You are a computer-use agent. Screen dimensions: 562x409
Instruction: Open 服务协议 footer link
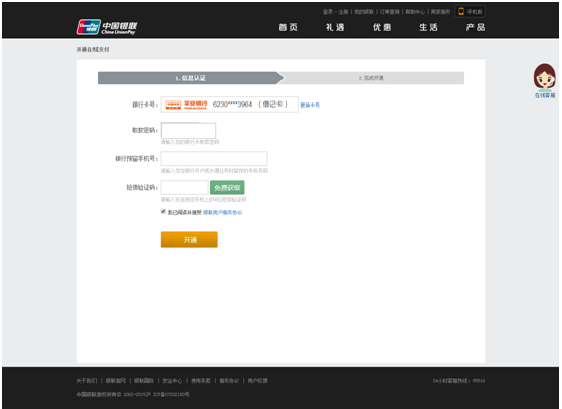click(x=229, y=381)
